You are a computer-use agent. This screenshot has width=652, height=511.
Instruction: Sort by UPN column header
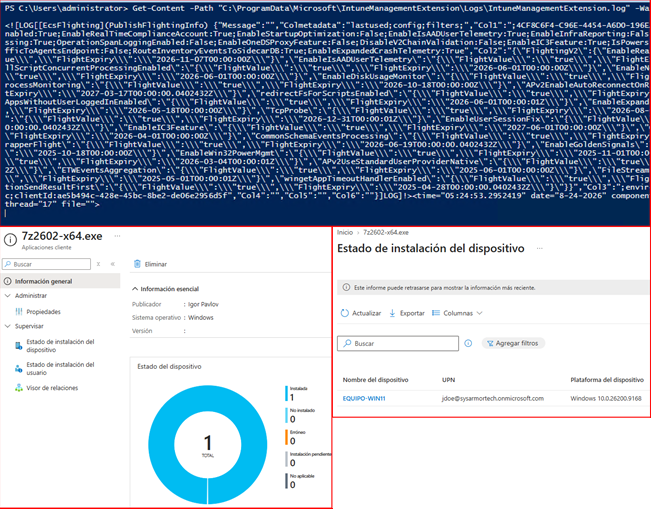point(449,380)
